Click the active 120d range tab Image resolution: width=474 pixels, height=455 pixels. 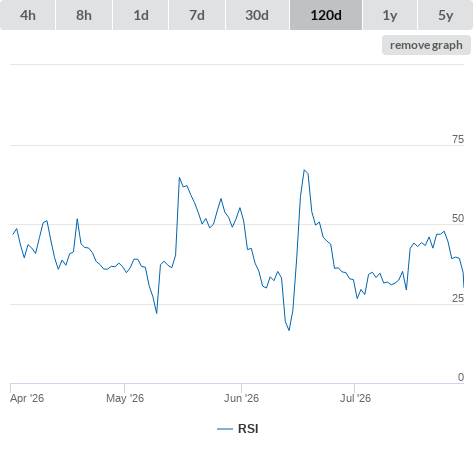326,15
